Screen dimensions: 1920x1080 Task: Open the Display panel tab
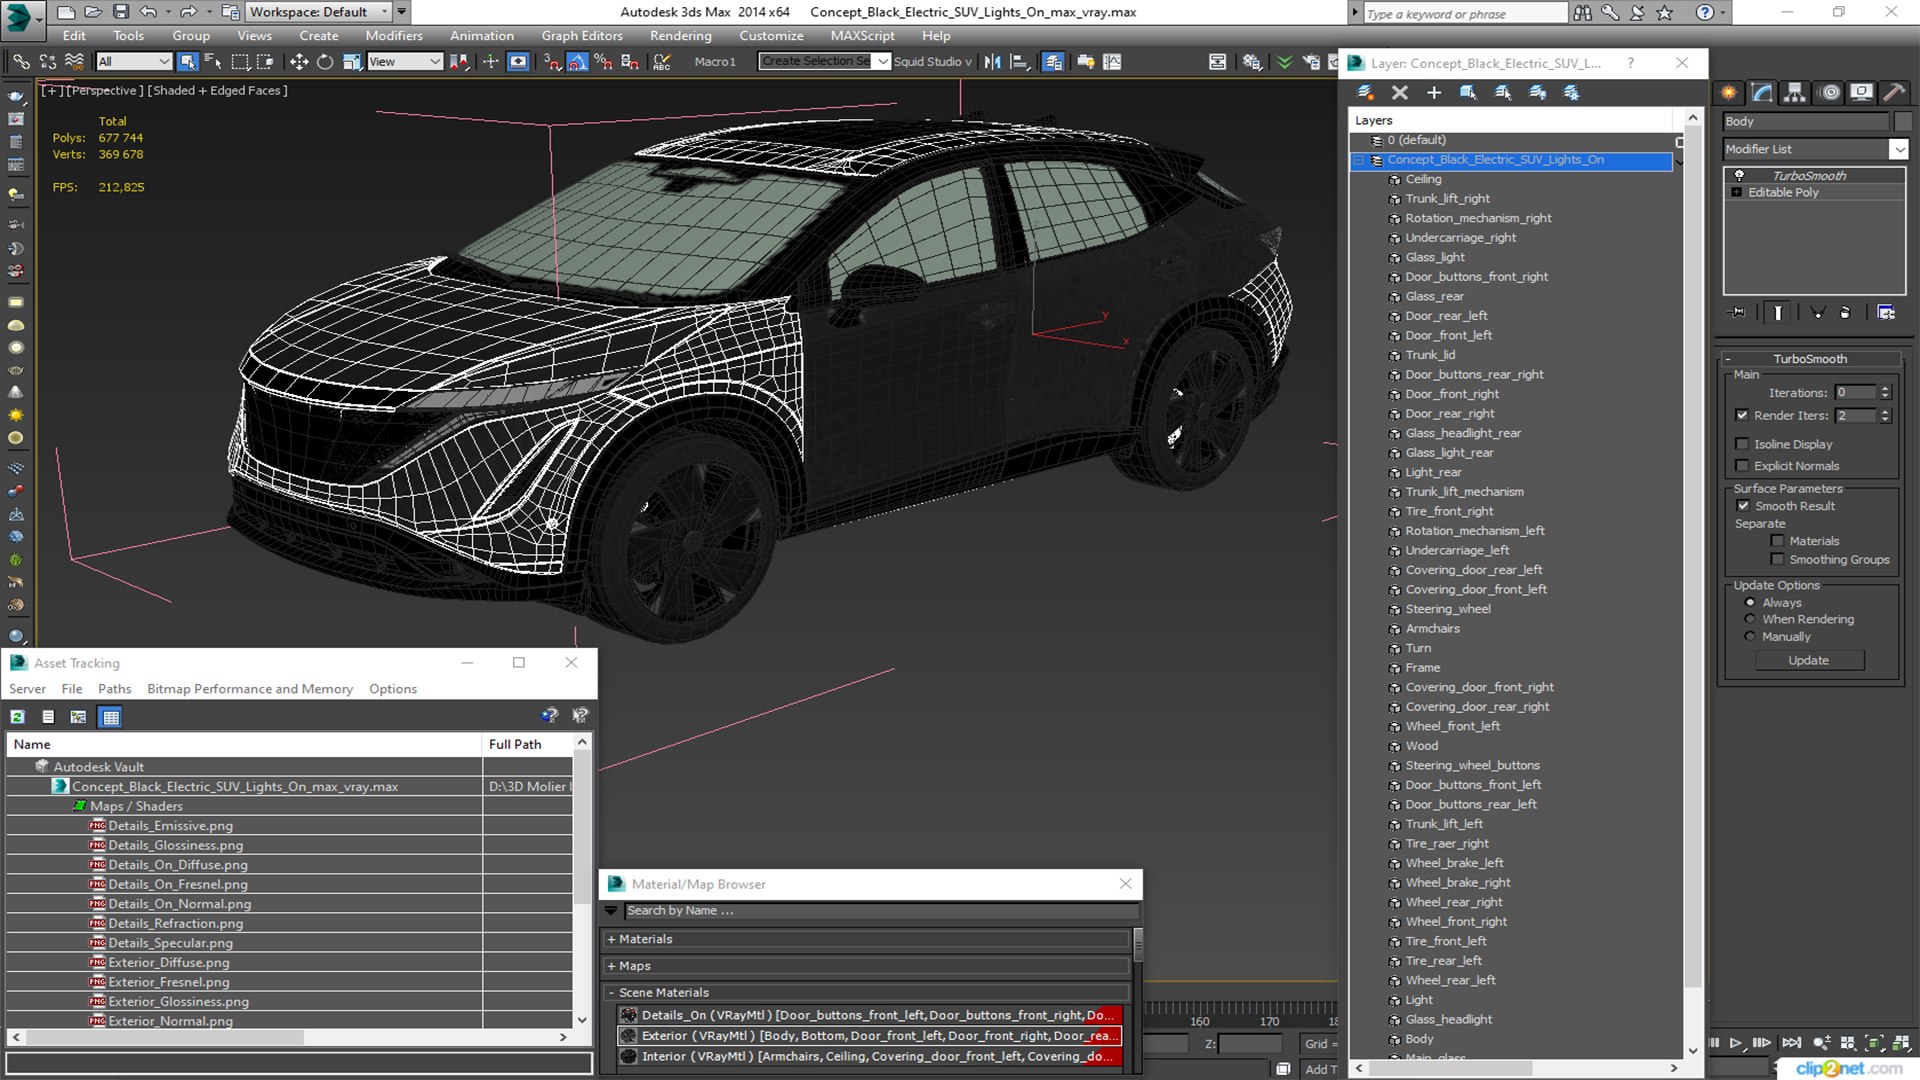[x=1861, y=92]
